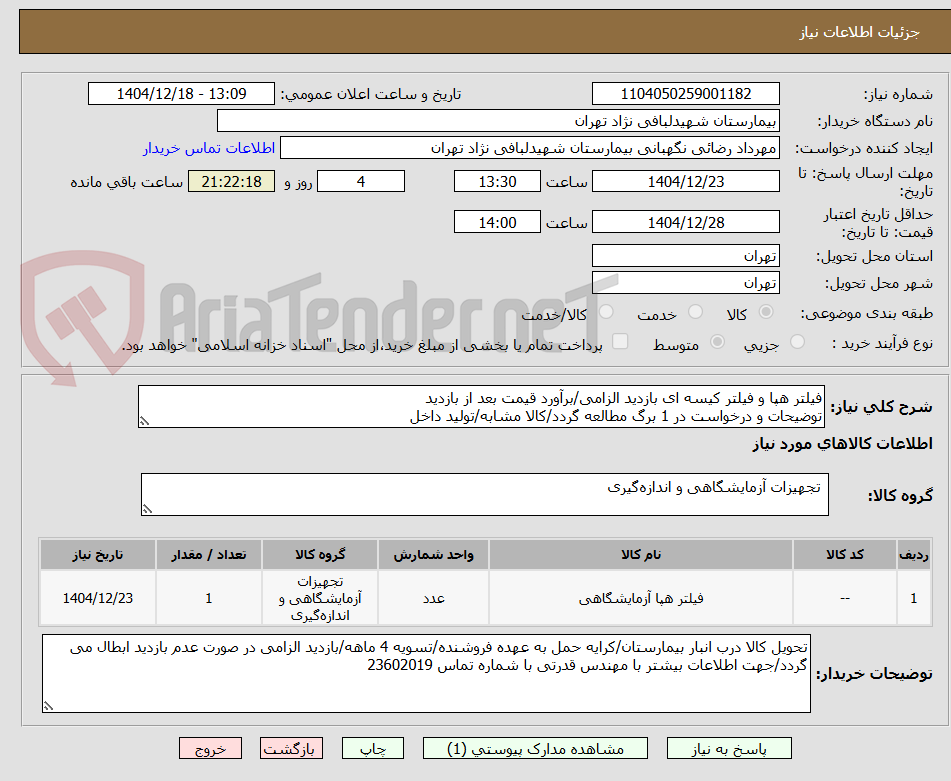This screenshot has width=951, height=781.
Task: Click the استان محل تحویل field تهران
Action: pyautogui.click(x=685, y=256)
